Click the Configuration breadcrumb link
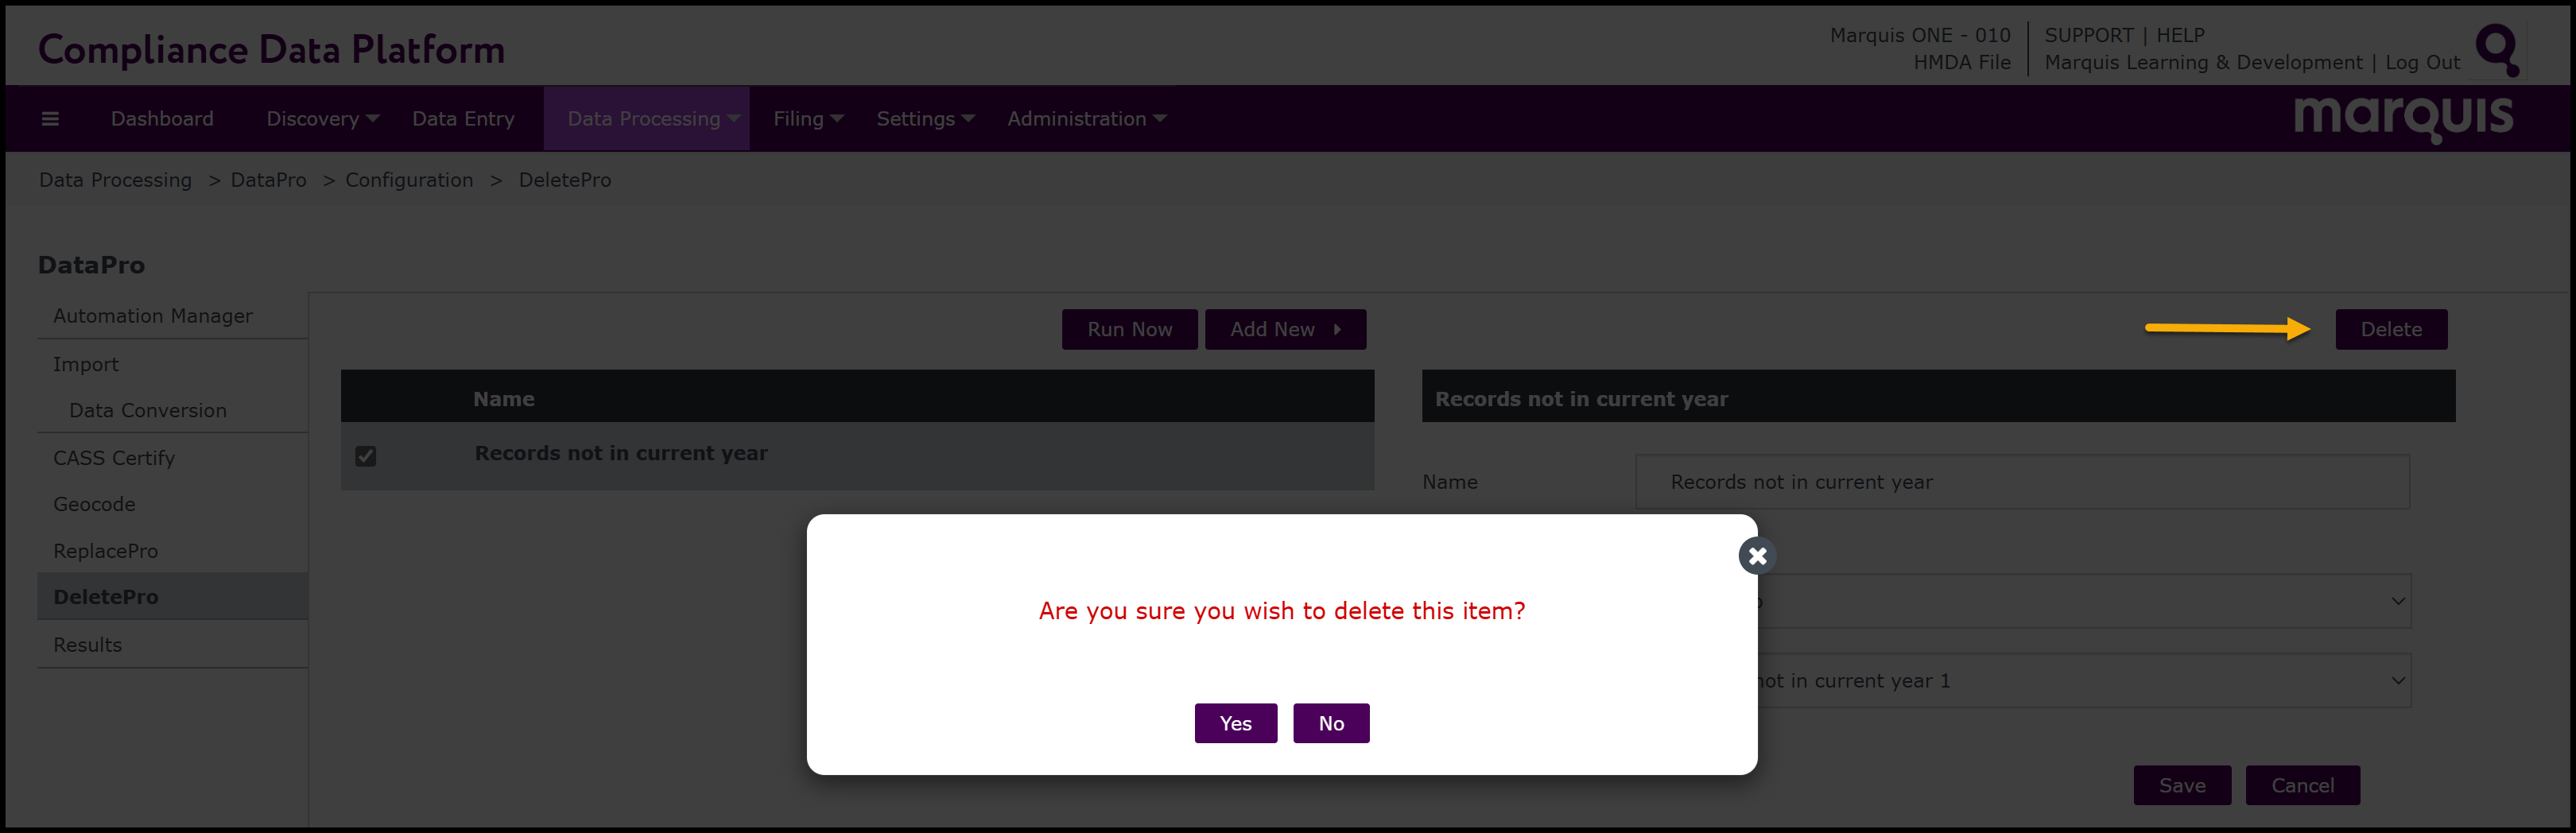 pos(409,180)
